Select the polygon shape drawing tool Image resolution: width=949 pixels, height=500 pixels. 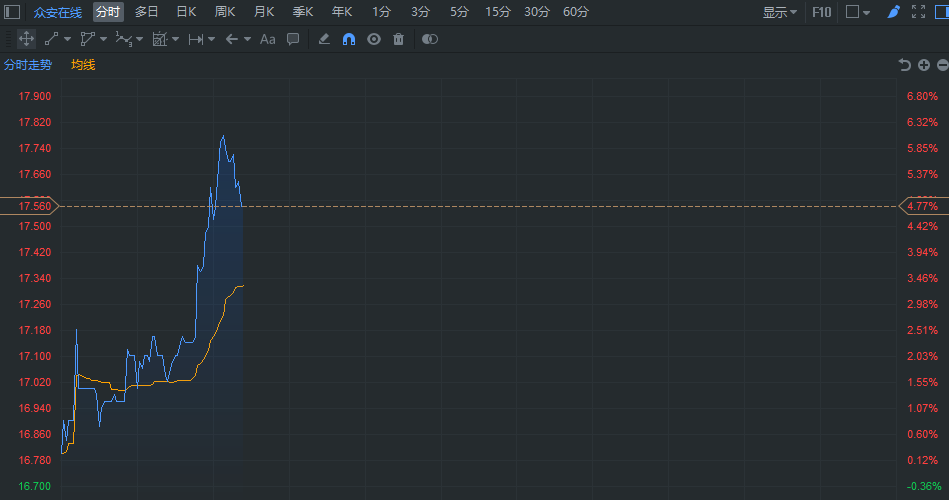click(88, 39)
